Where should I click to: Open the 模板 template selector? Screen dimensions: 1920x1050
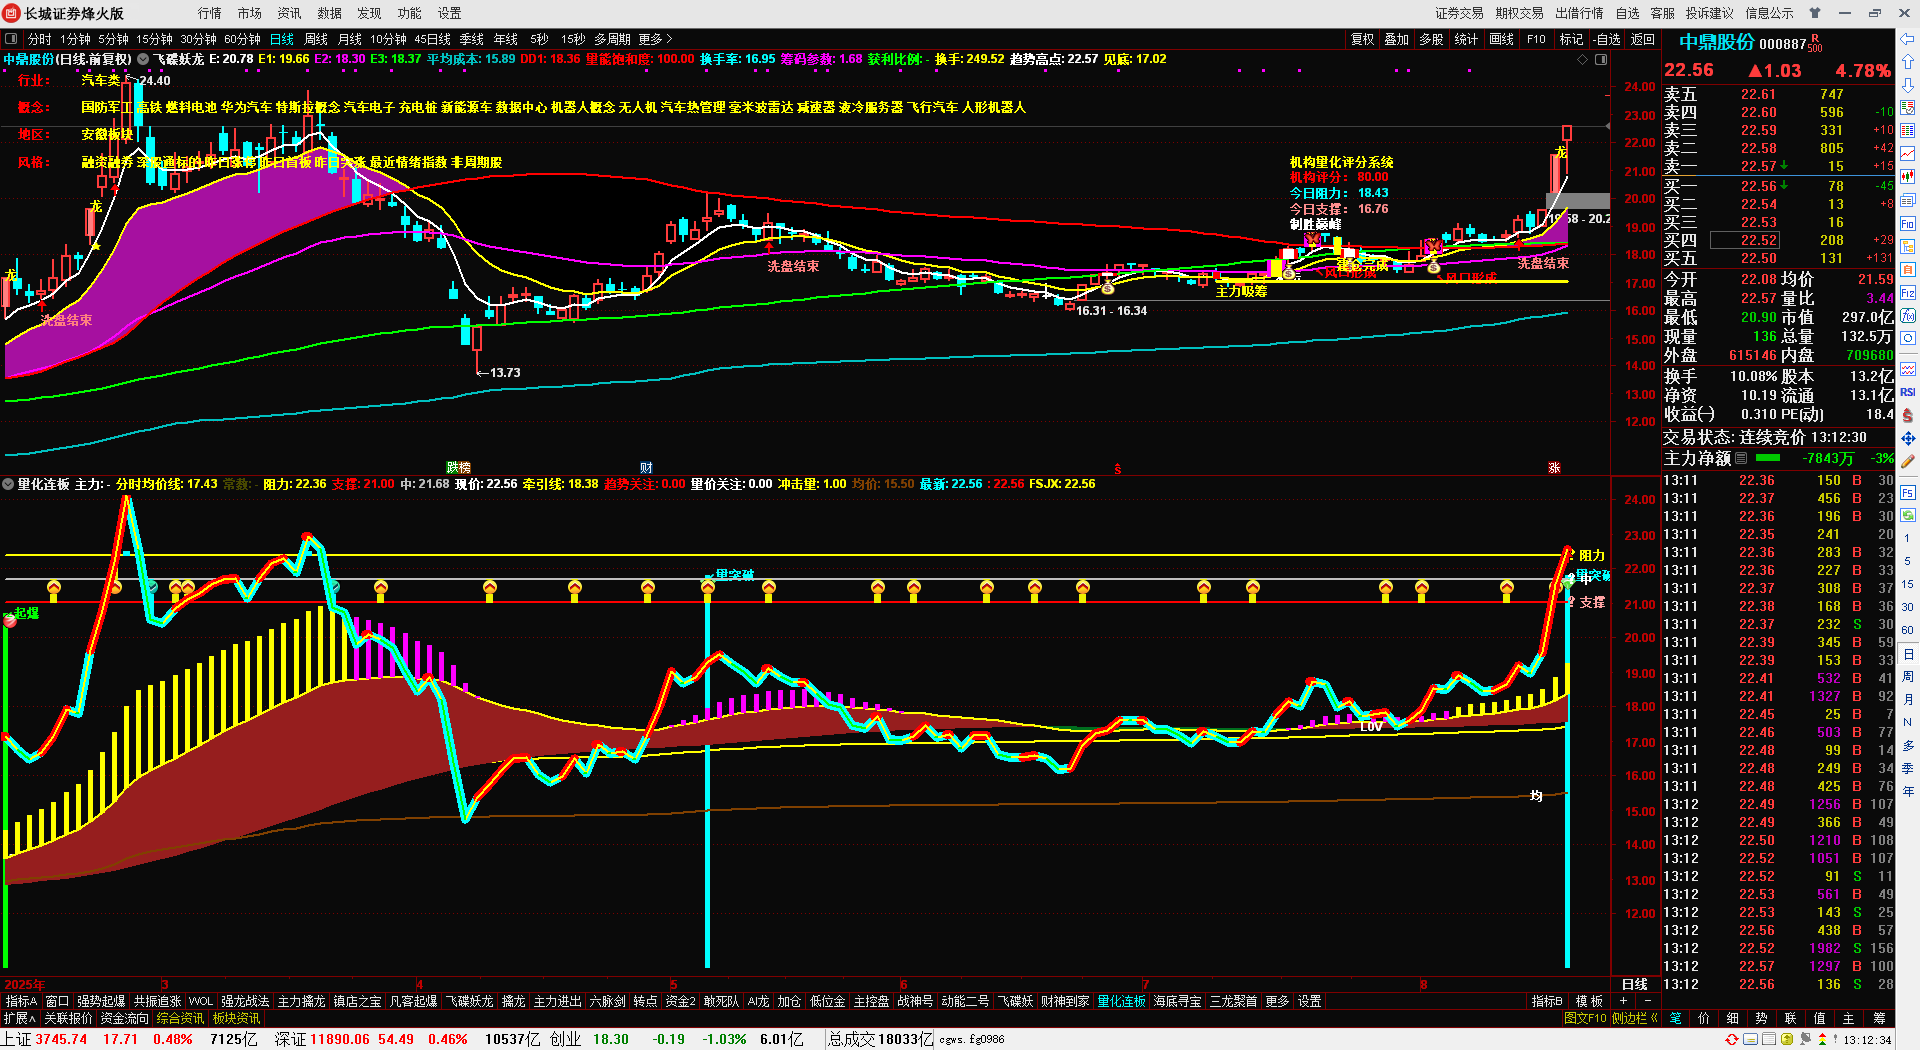coord(1589,1001)
